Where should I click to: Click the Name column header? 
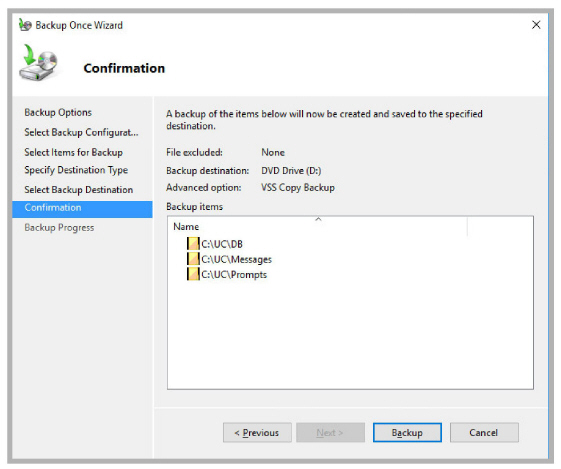[x=318, y=226]
